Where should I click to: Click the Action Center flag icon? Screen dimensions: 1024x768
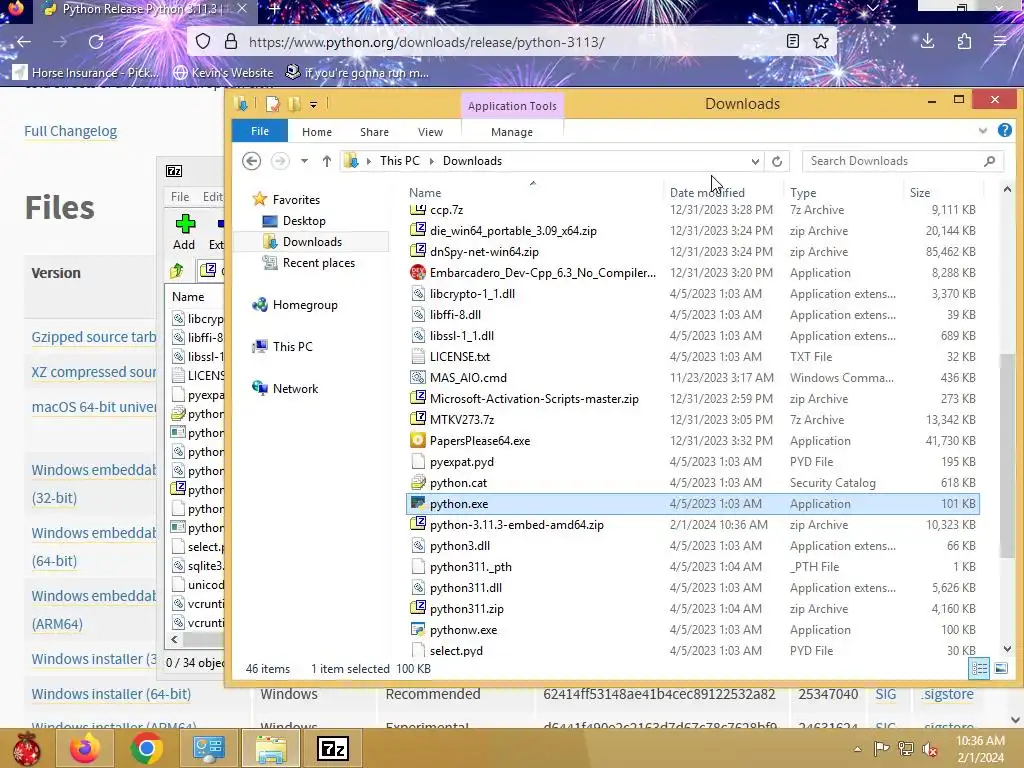click(881, 748)
